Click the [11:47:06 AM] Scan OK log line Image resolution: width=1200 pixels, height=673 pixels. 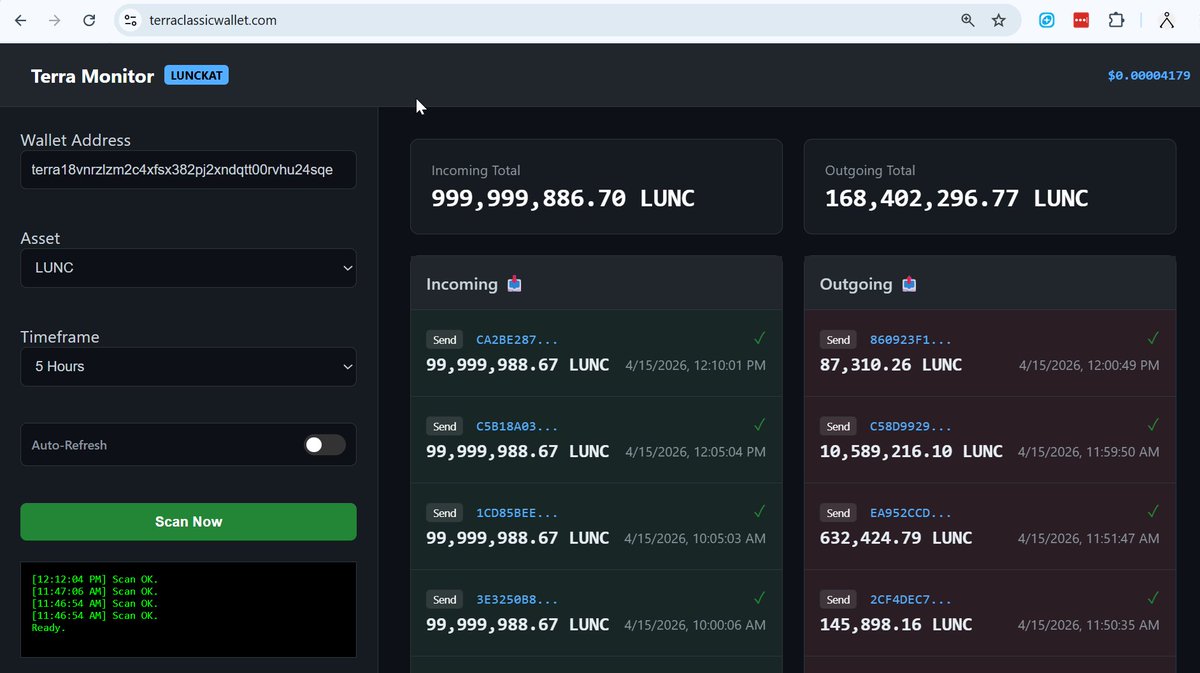[x=95, y=591]
